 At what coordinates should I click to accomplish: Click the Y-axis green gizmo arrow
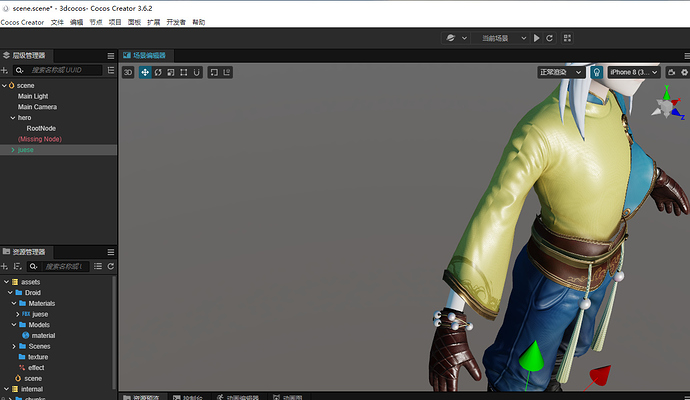(x=531, y=356)
